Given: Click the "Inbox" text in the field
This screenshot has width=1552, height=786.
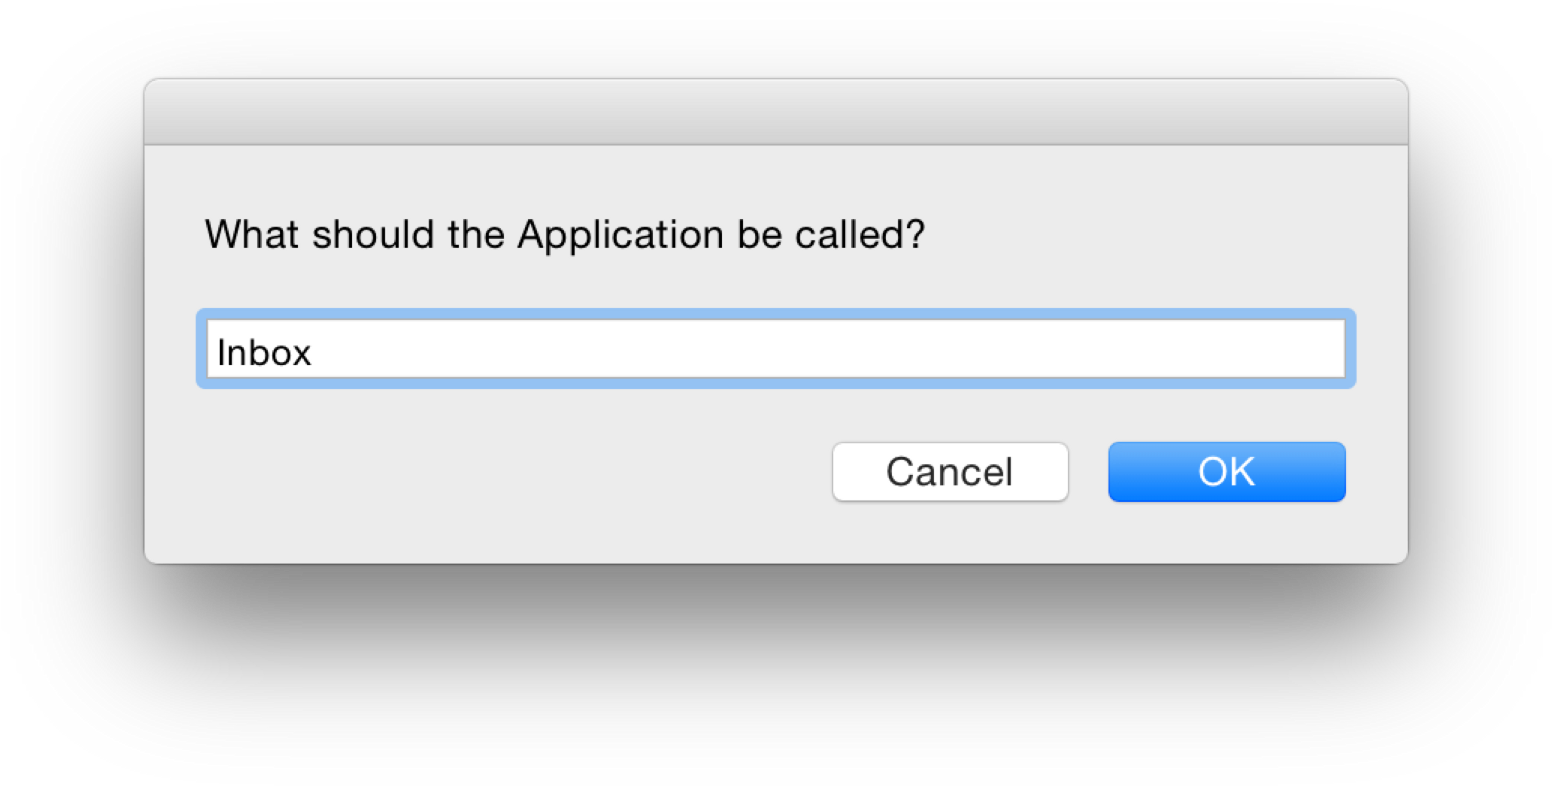Looking at the screenshot, I should [264, 352].
